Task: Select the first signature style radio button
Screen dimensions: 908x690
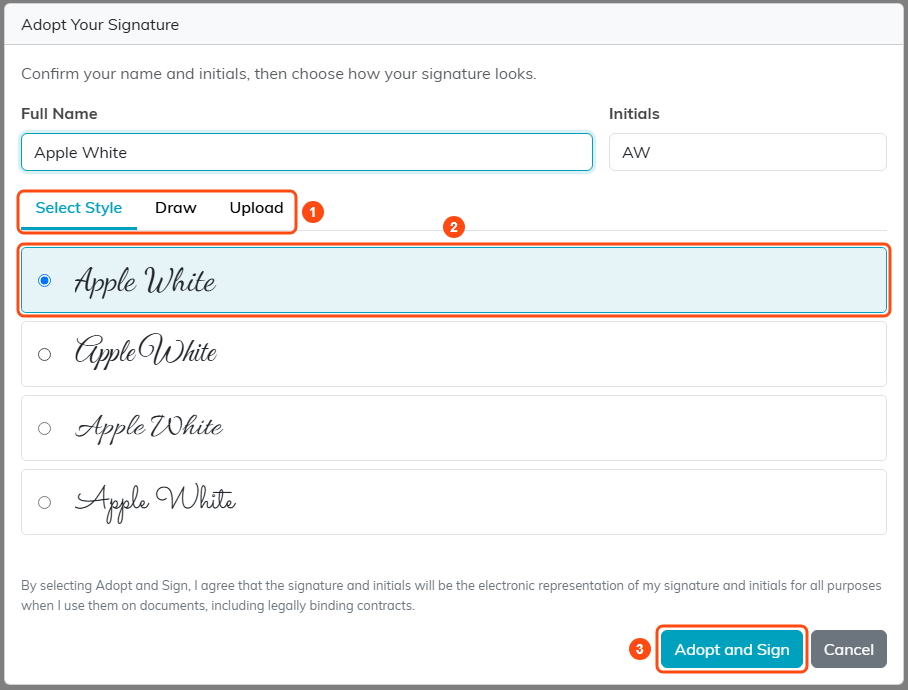Action: [45, 281]
